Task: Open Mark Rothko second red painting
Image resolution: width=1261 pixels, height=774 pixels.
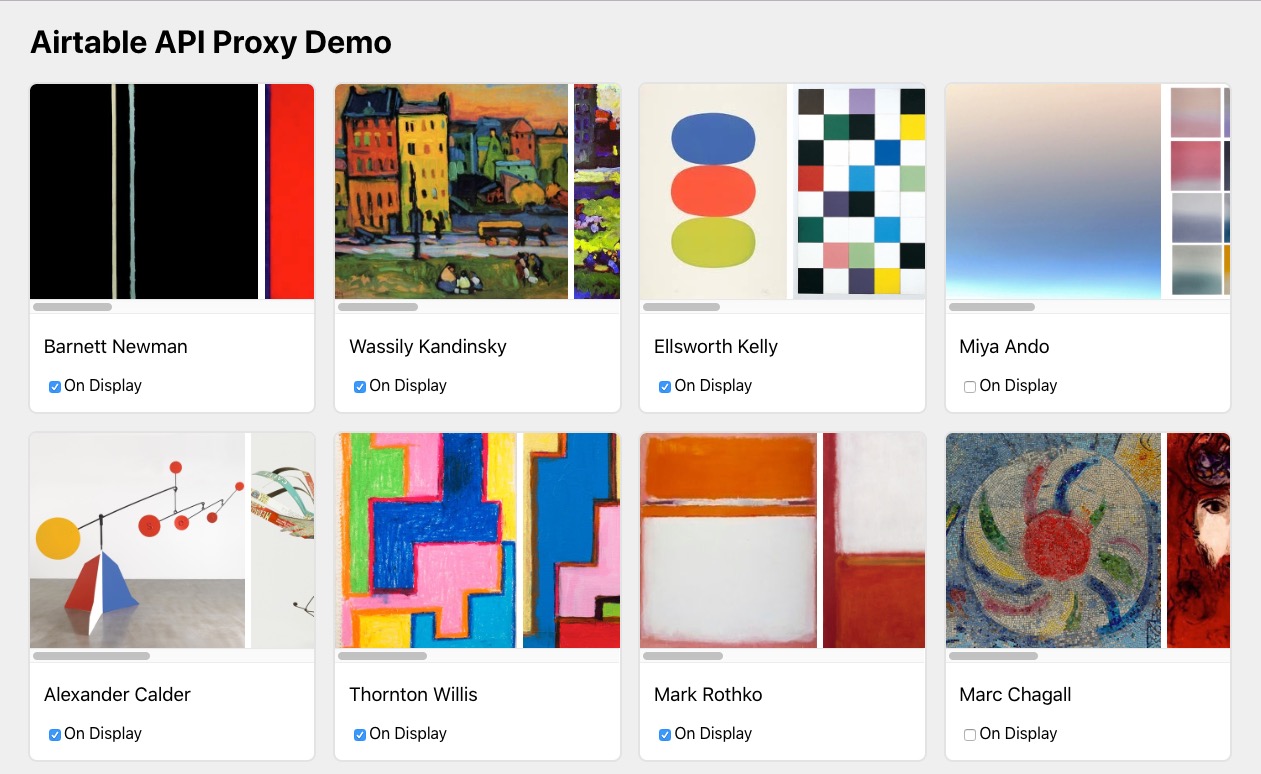Action: (x=874, y=540)
